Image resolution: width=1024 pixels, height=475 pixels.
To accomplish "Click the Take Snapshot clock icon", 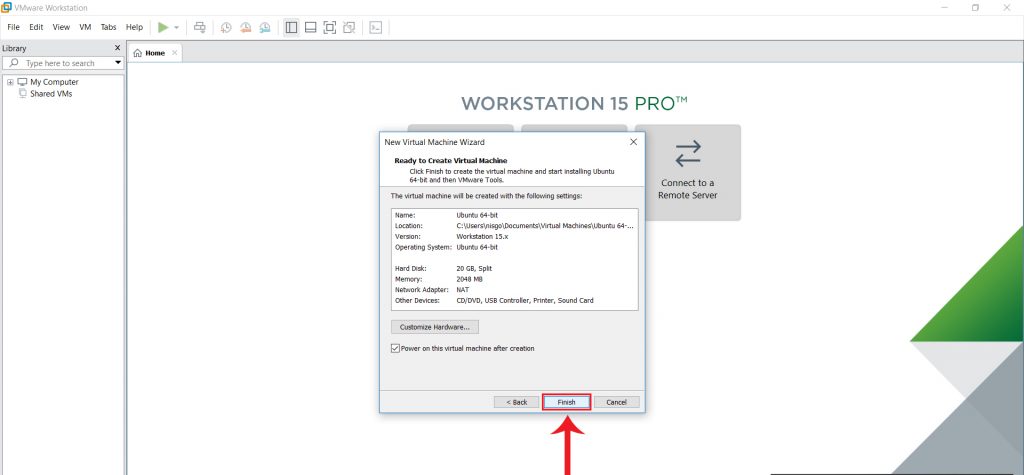I will (x=226, y=27).
